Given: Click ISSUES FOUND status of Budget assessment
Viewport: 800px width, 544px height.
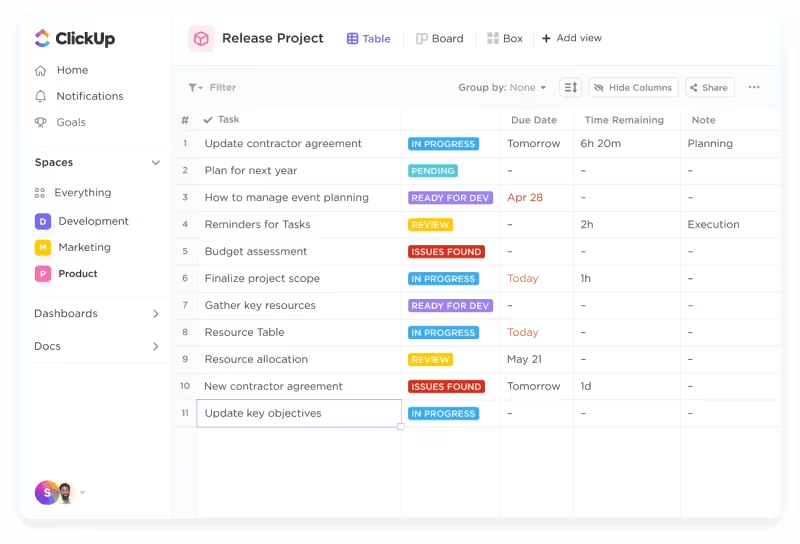Looking at the screenshot, I should pos(446,252).
